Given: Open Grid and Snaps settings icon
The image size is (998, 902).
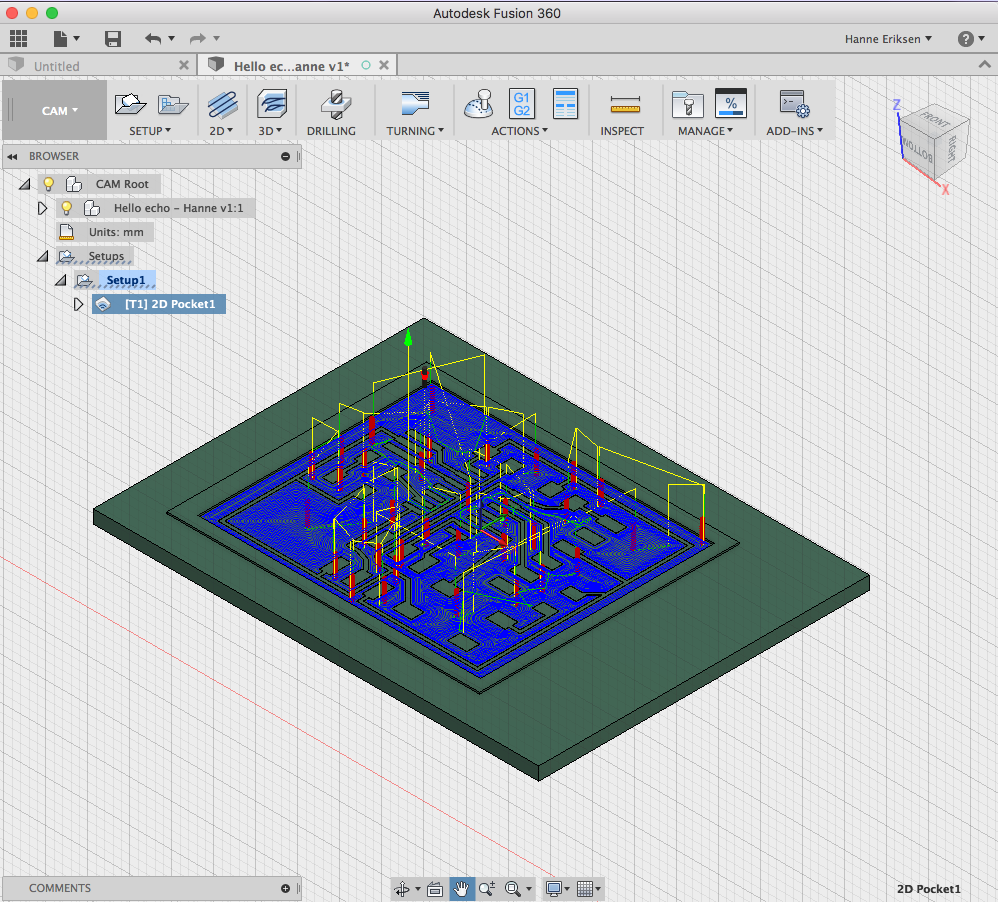Looking at the screenshot, I should [585, 889].
